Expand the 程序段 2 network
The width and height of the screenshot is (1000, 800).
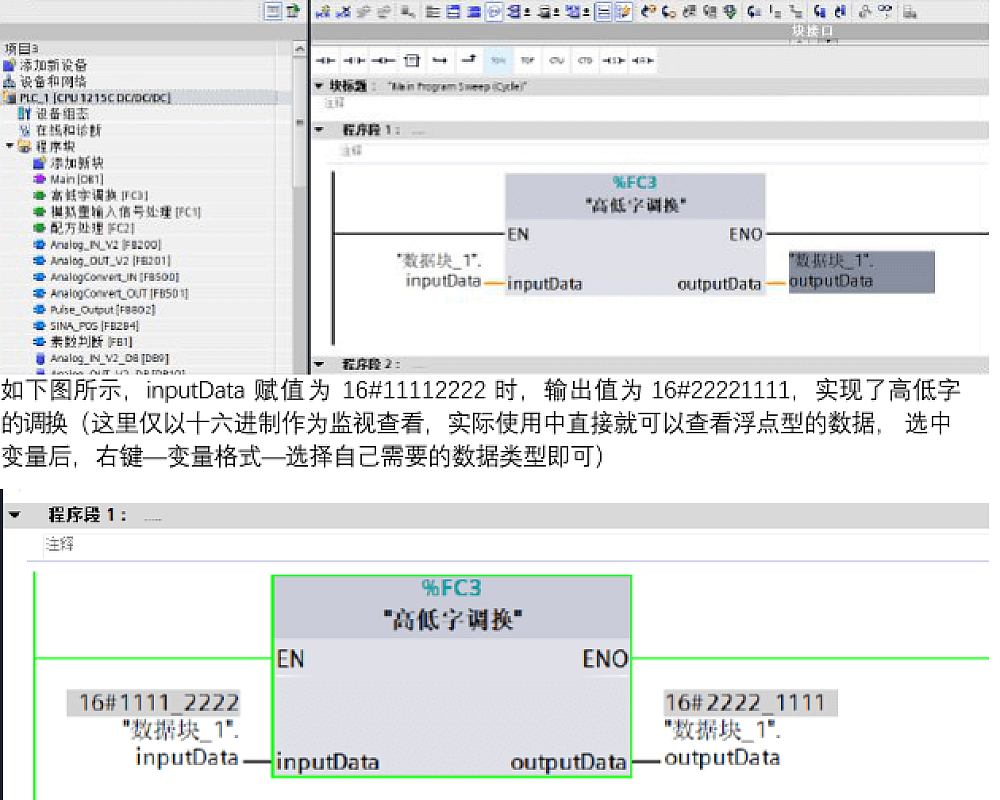[320, 365]
